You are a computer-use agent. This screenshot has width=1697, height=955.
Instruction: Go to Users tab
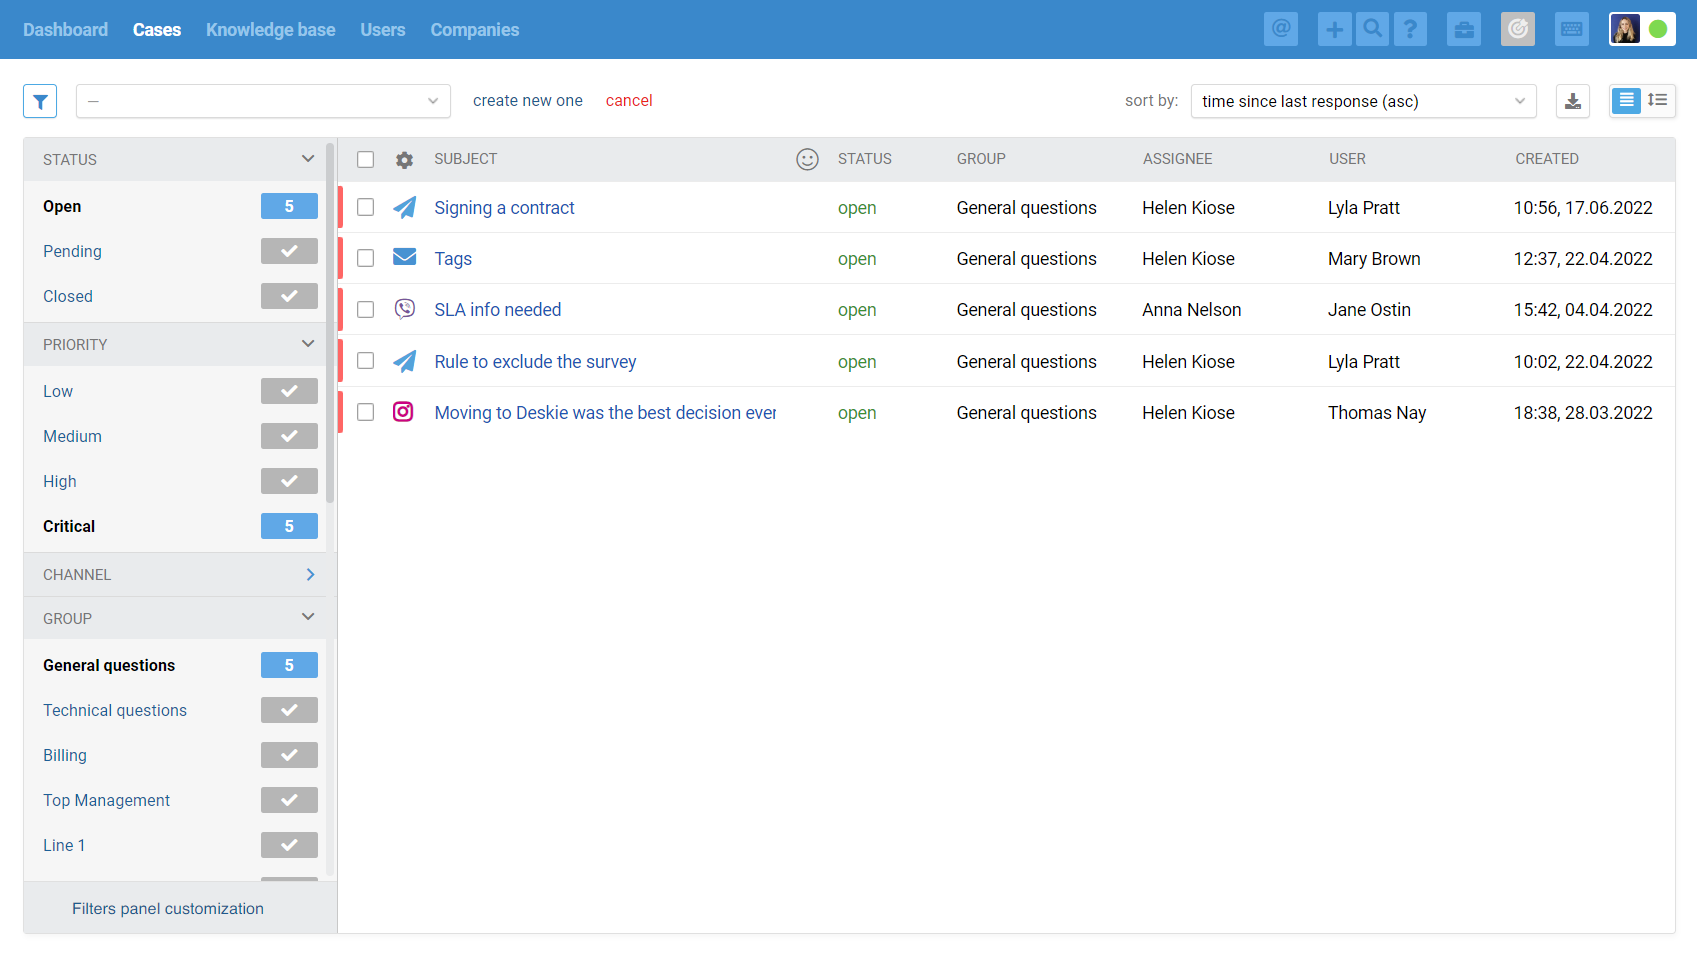pyautogui.click(x=383, y=30)
